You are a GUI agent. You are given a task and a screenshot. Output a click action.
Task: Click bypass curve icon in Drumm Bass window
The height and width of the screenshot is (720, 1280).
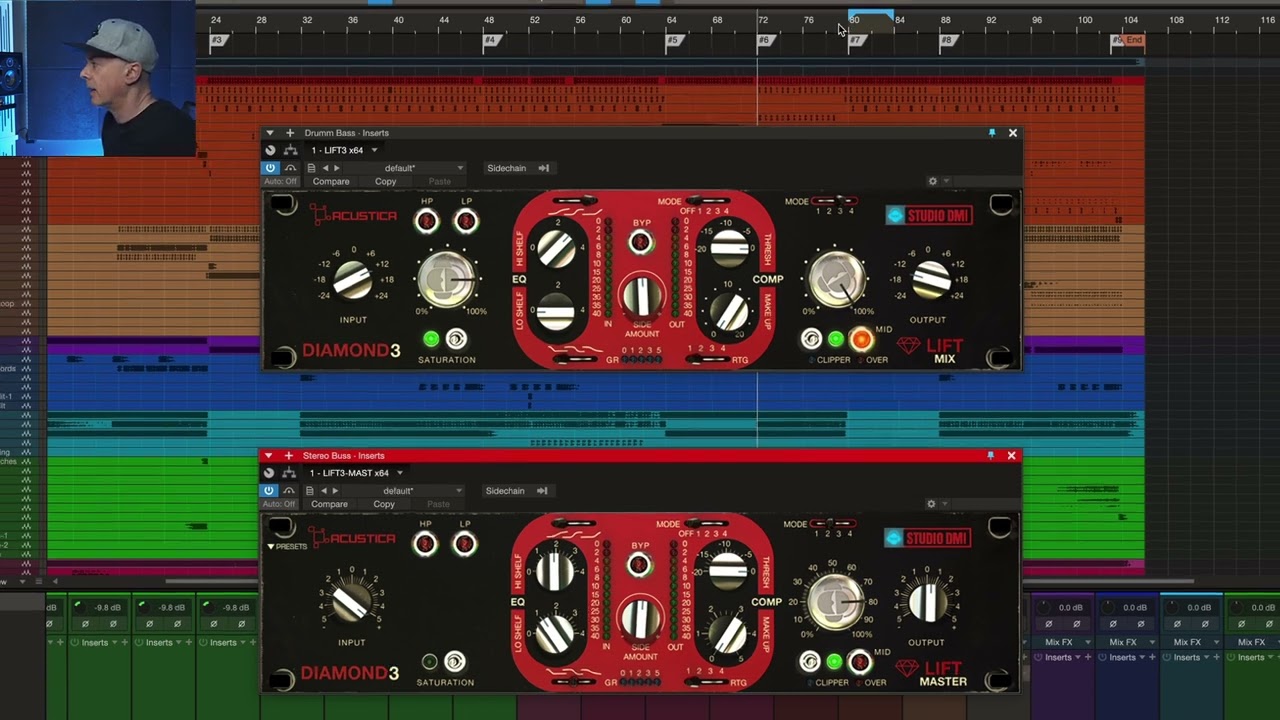click(290, 168)
